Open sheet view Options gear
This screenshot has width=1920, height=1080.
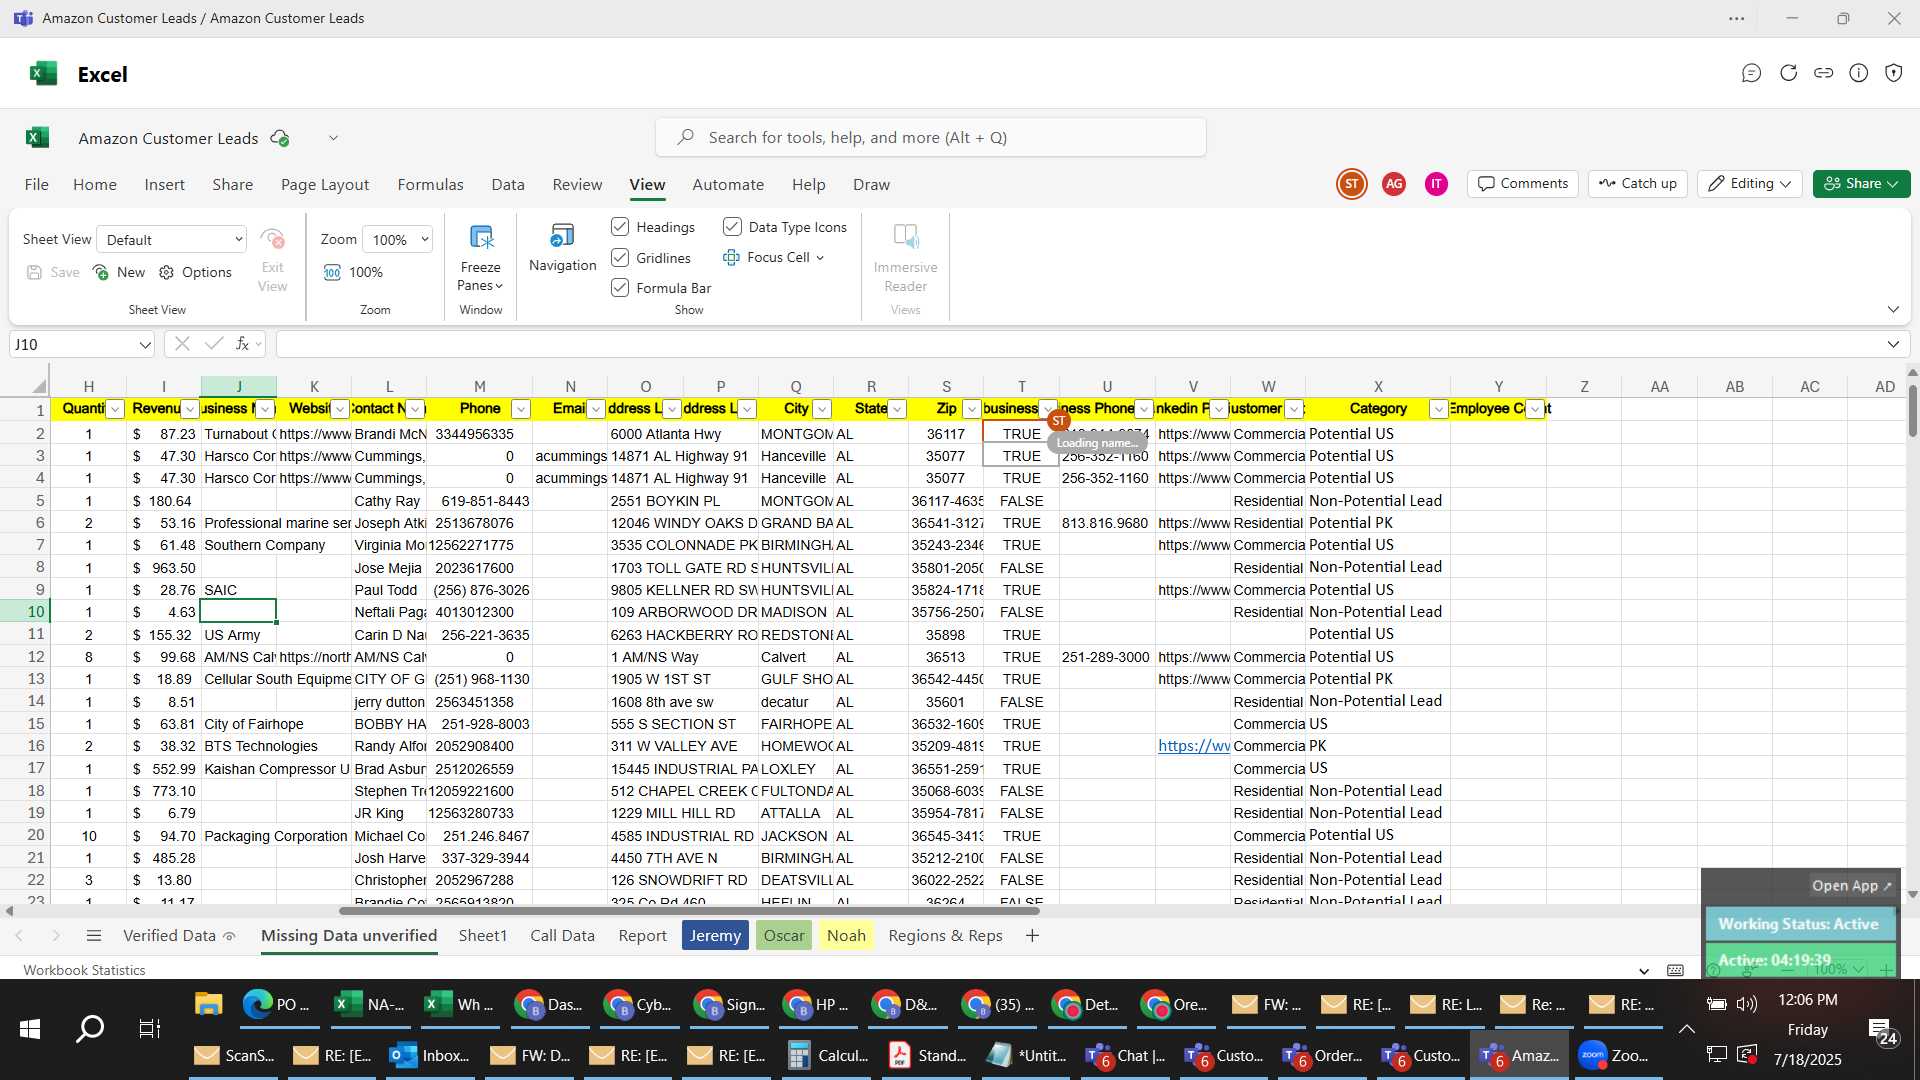(x=166, y=272)
